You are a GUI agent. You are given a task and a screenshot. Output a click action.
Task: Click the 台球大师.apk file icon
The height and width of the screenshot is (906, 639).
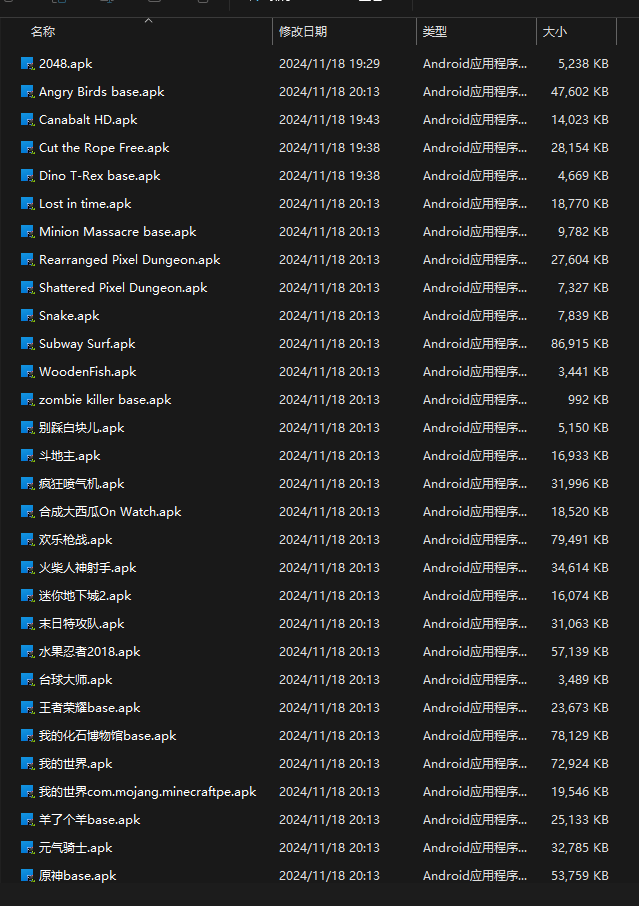point(28,680)
